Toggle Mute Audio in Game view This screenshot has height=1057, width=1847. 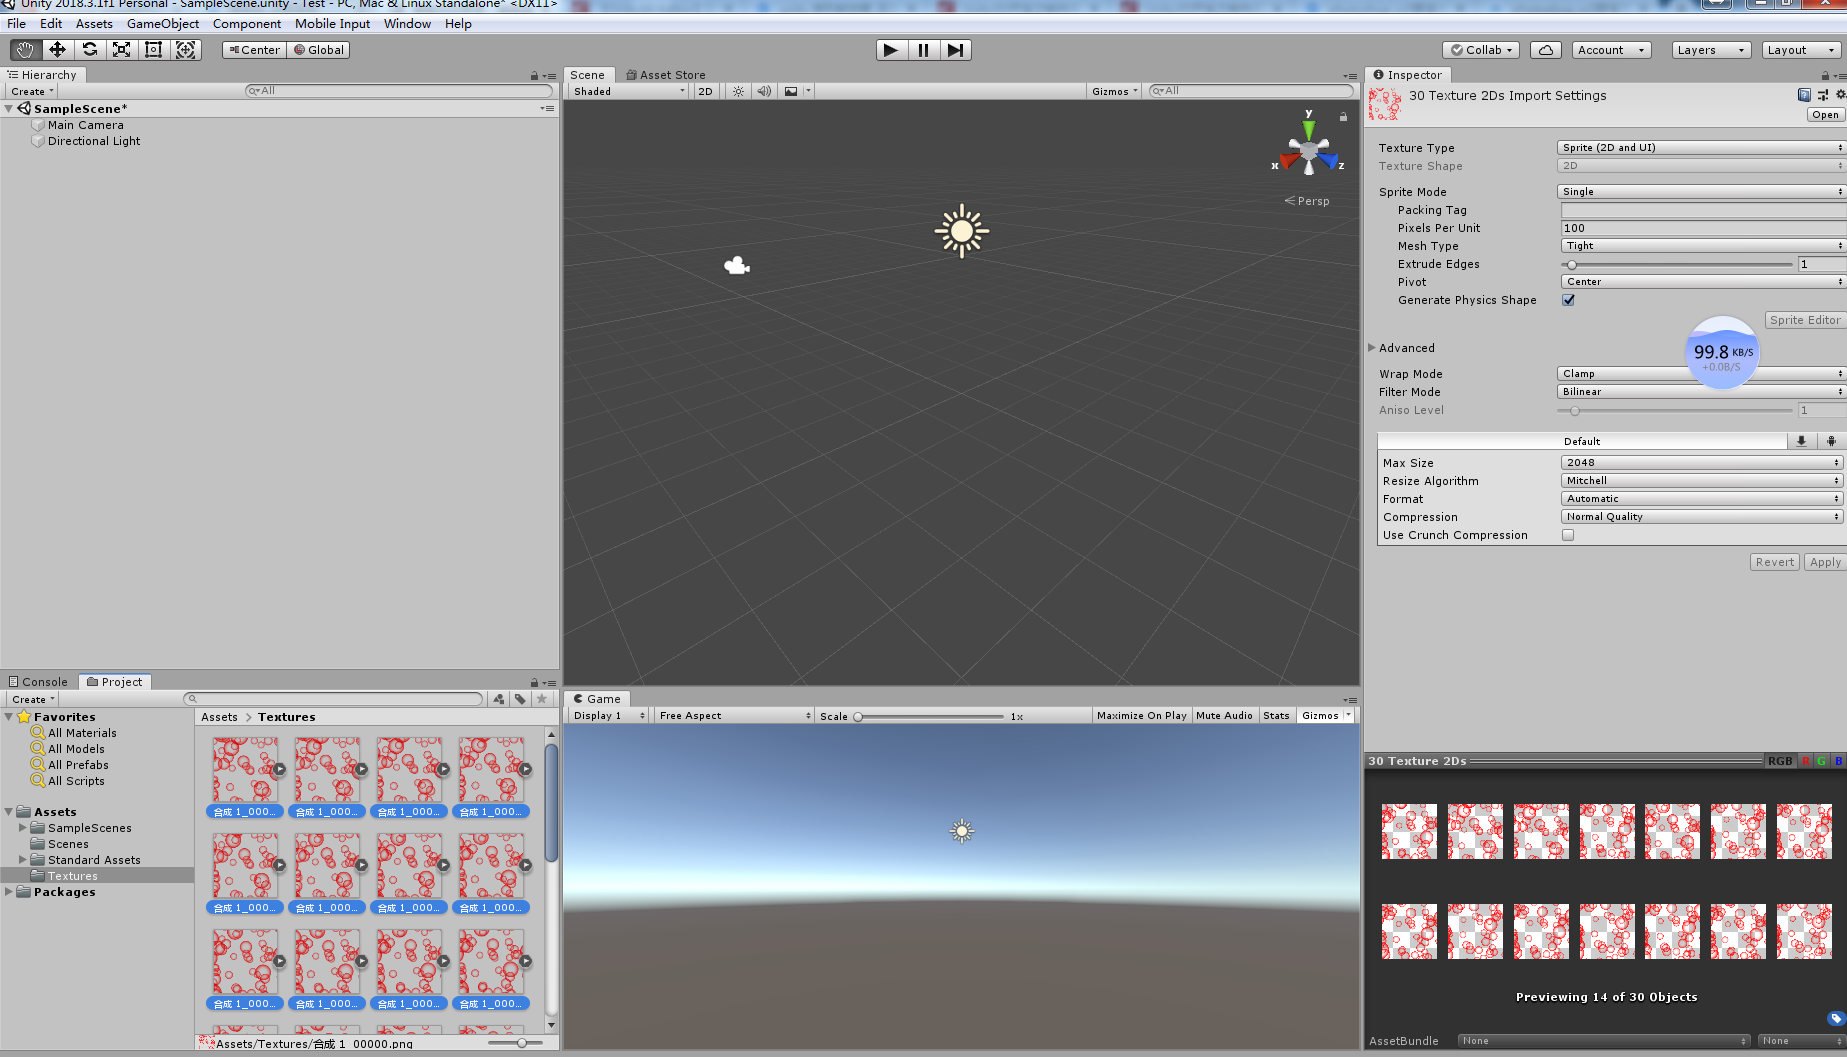tap(1224, 715)
